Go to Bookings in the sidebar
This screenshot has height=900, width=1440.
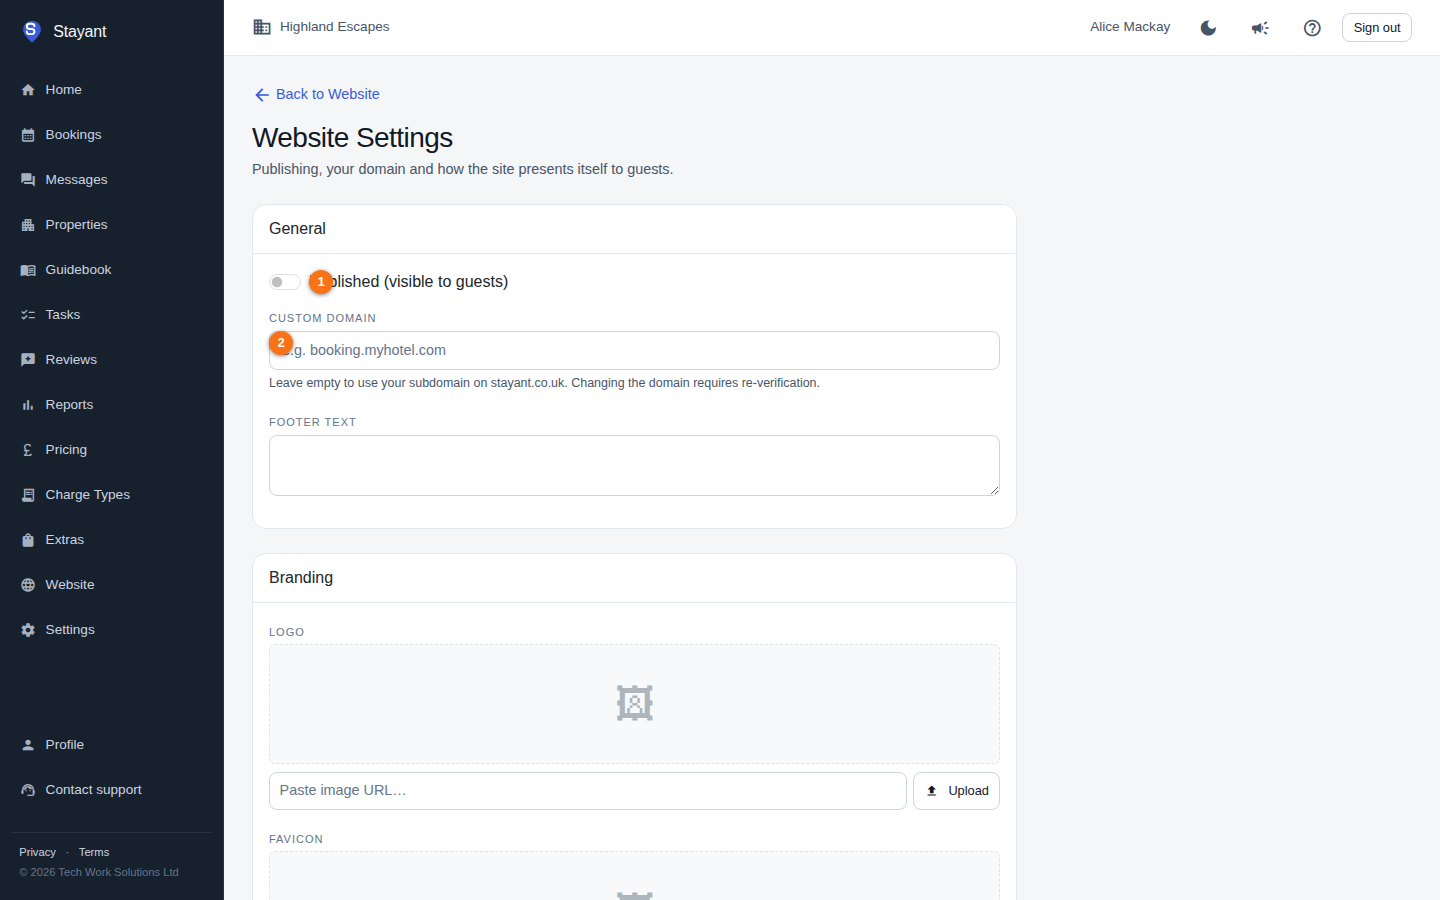(x=112, y=135)
